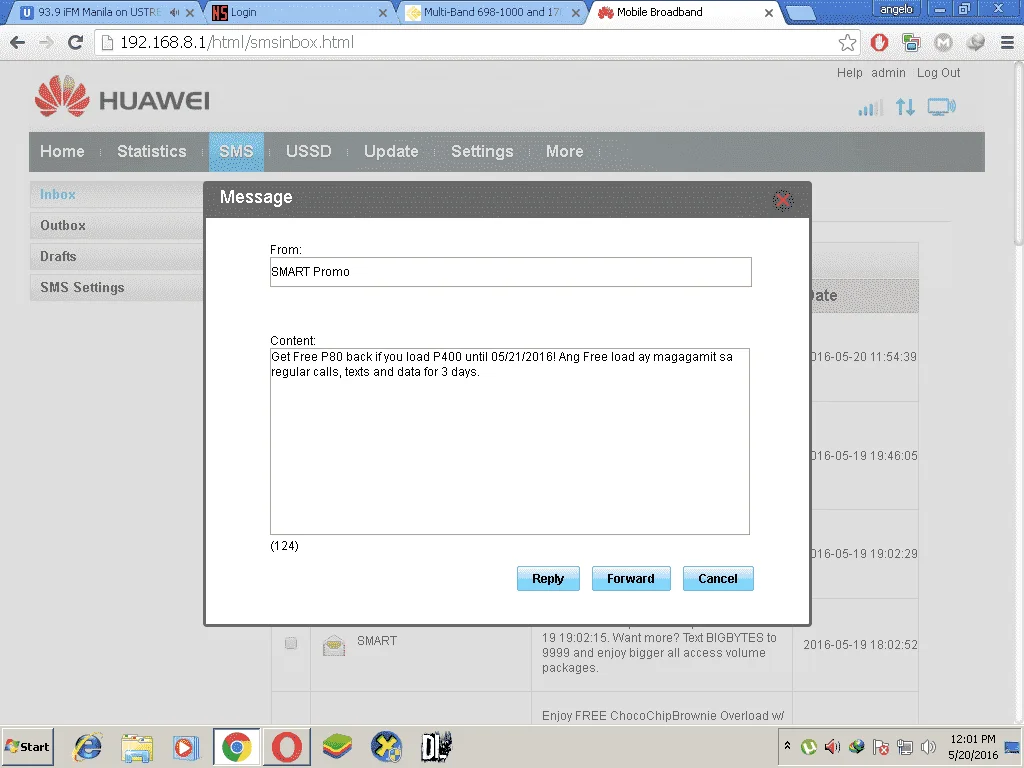Bookmark the page with the star icon

(847, 43)
